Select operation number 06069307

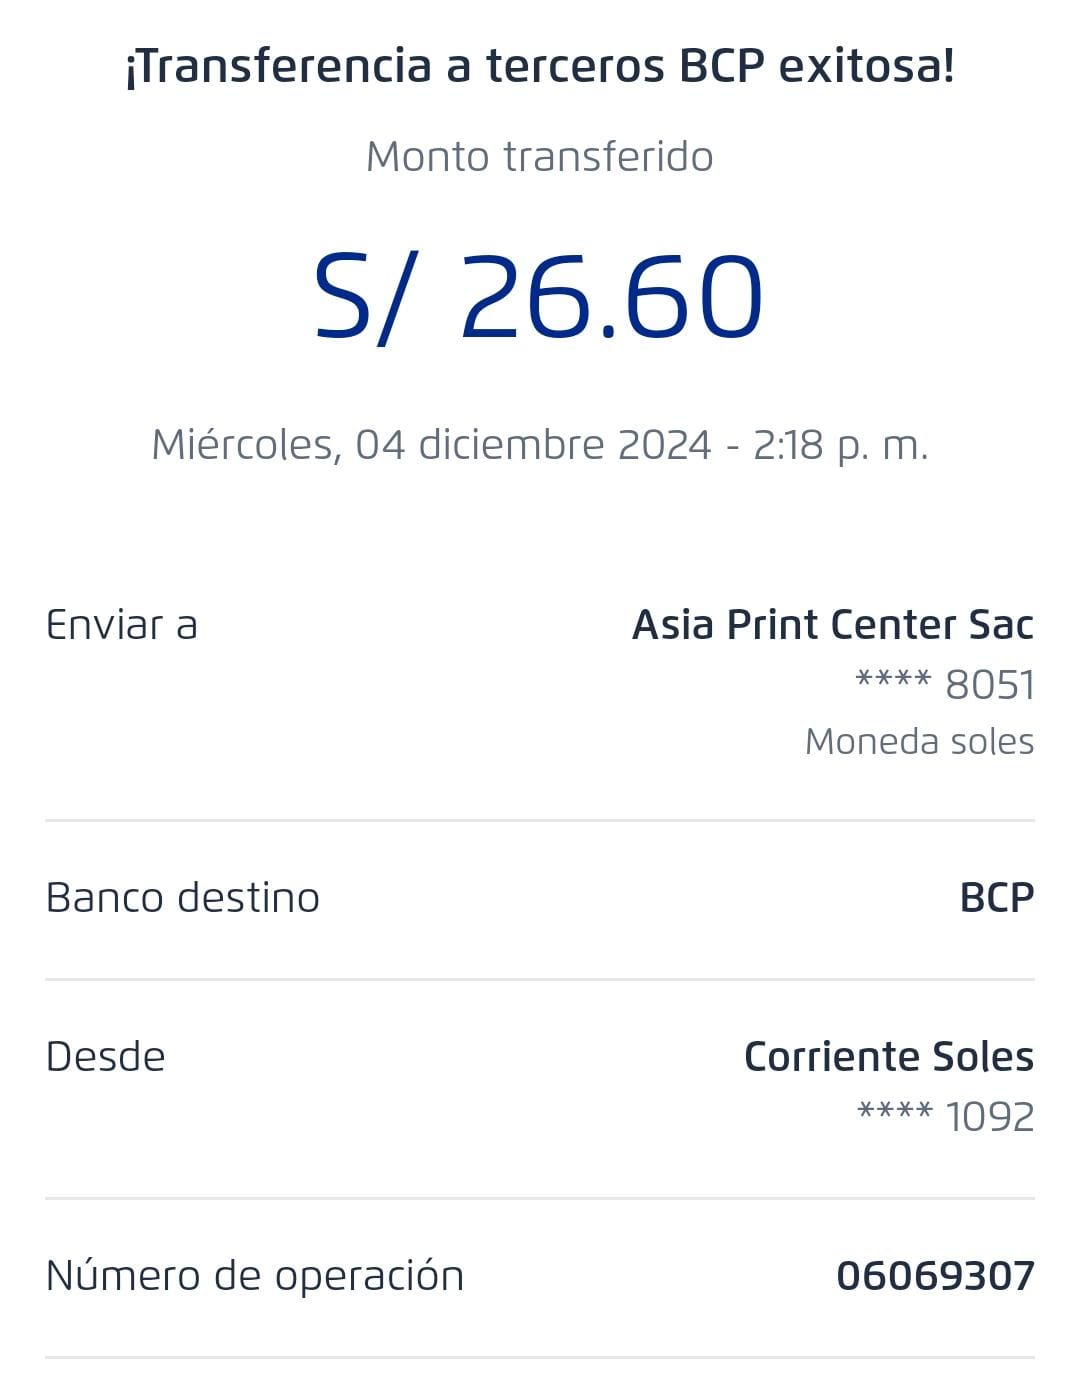click(935, 1276)
